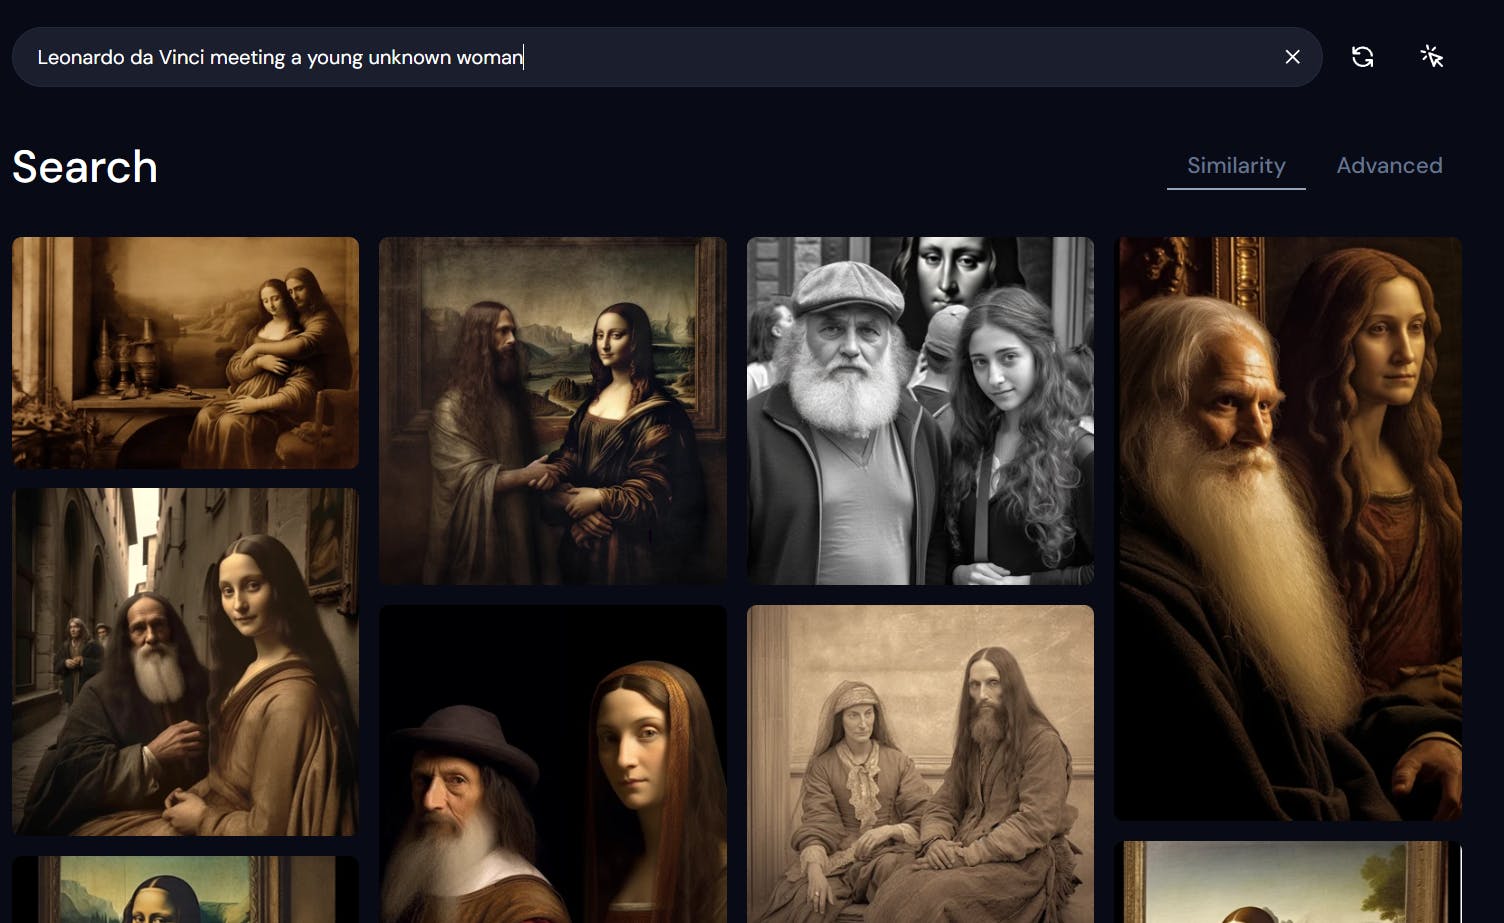Viewport: 1504px width, 923px height.
Task: Clear the search query with the X icon
Action: (x=1292, y=57)
